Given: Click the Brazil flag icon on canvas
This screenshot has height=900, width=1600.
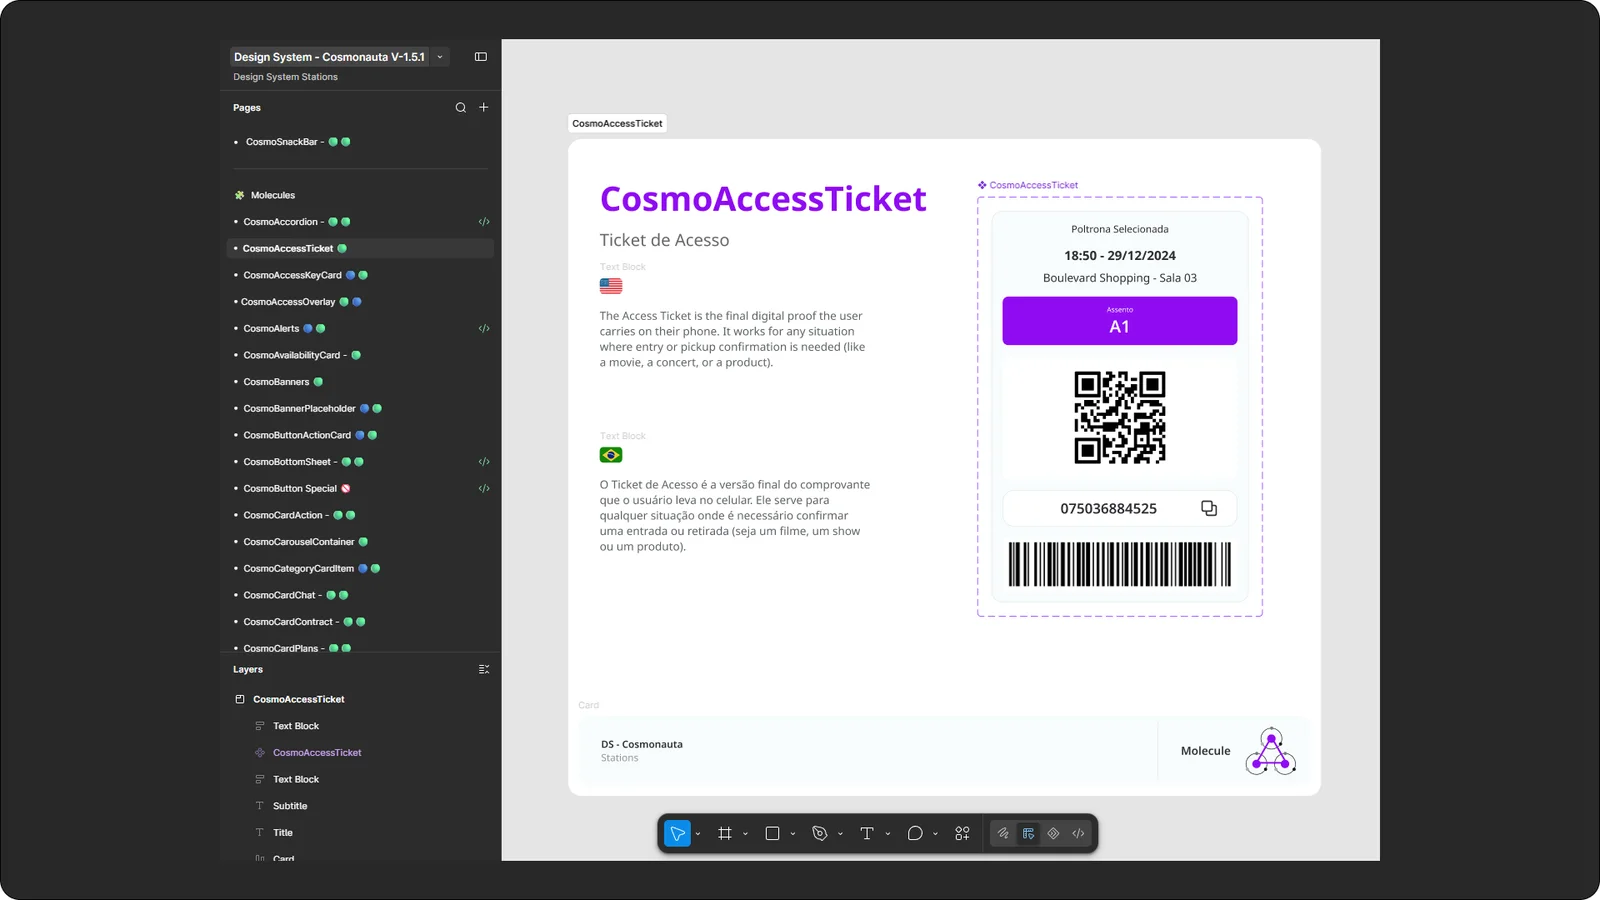Looking at the screenshot, I should [611, 455].
